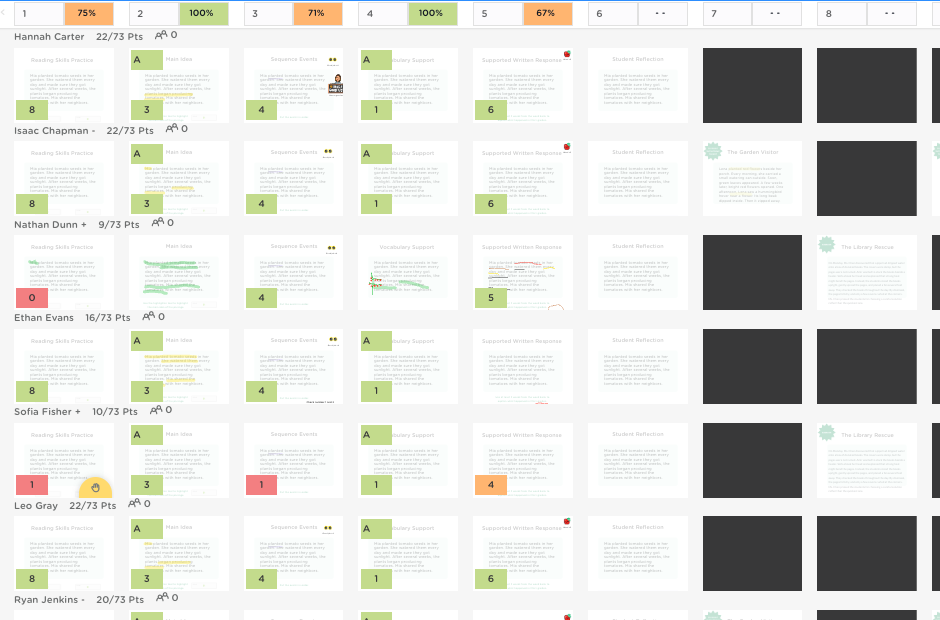
Task: Open Hannah Carter's group members icon
Action: point(161,35)
